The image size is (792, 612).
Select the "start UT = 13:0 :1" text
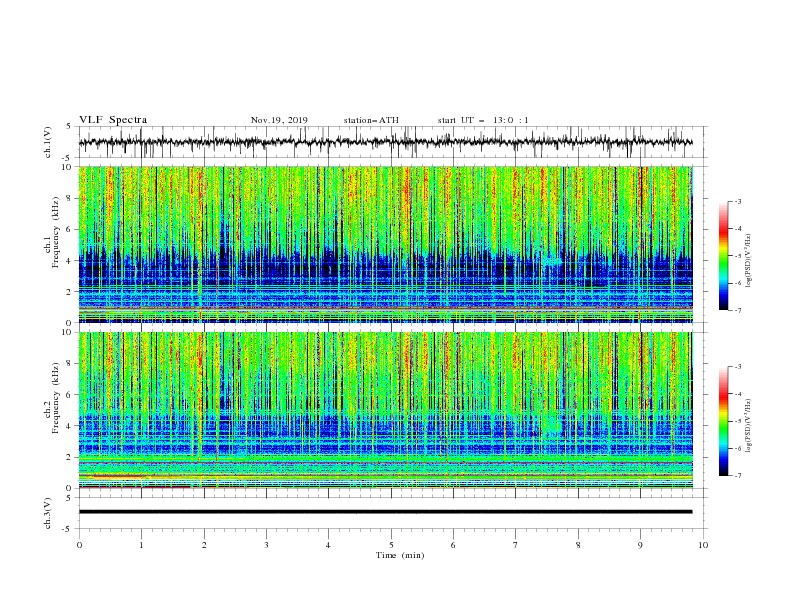483,120
